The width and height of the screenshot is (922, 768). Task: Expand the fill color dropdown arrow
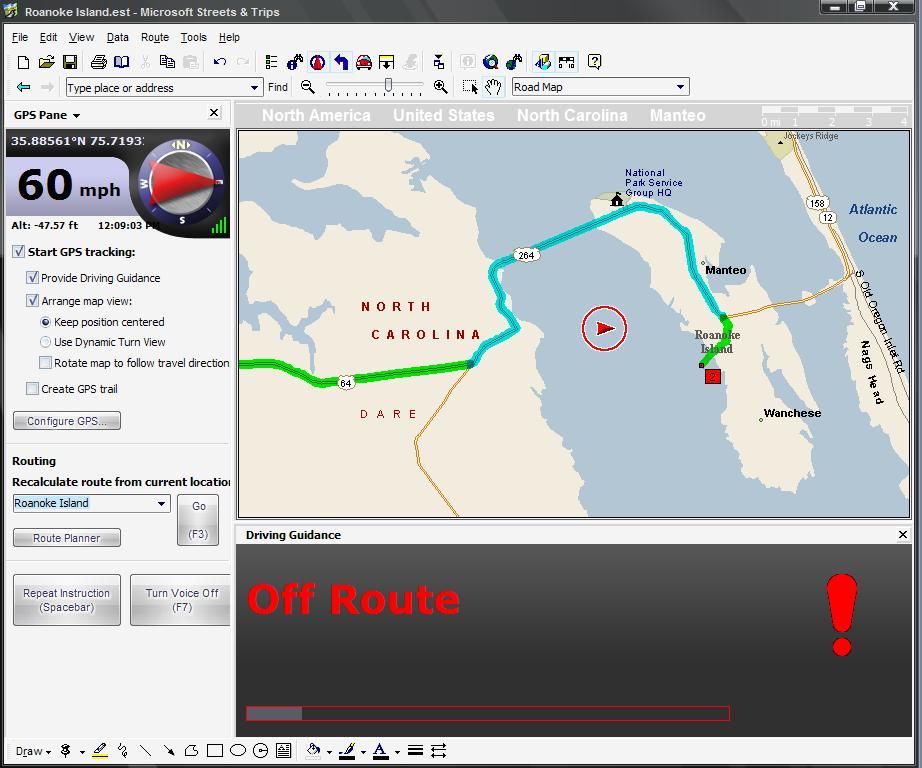point(329,752)
